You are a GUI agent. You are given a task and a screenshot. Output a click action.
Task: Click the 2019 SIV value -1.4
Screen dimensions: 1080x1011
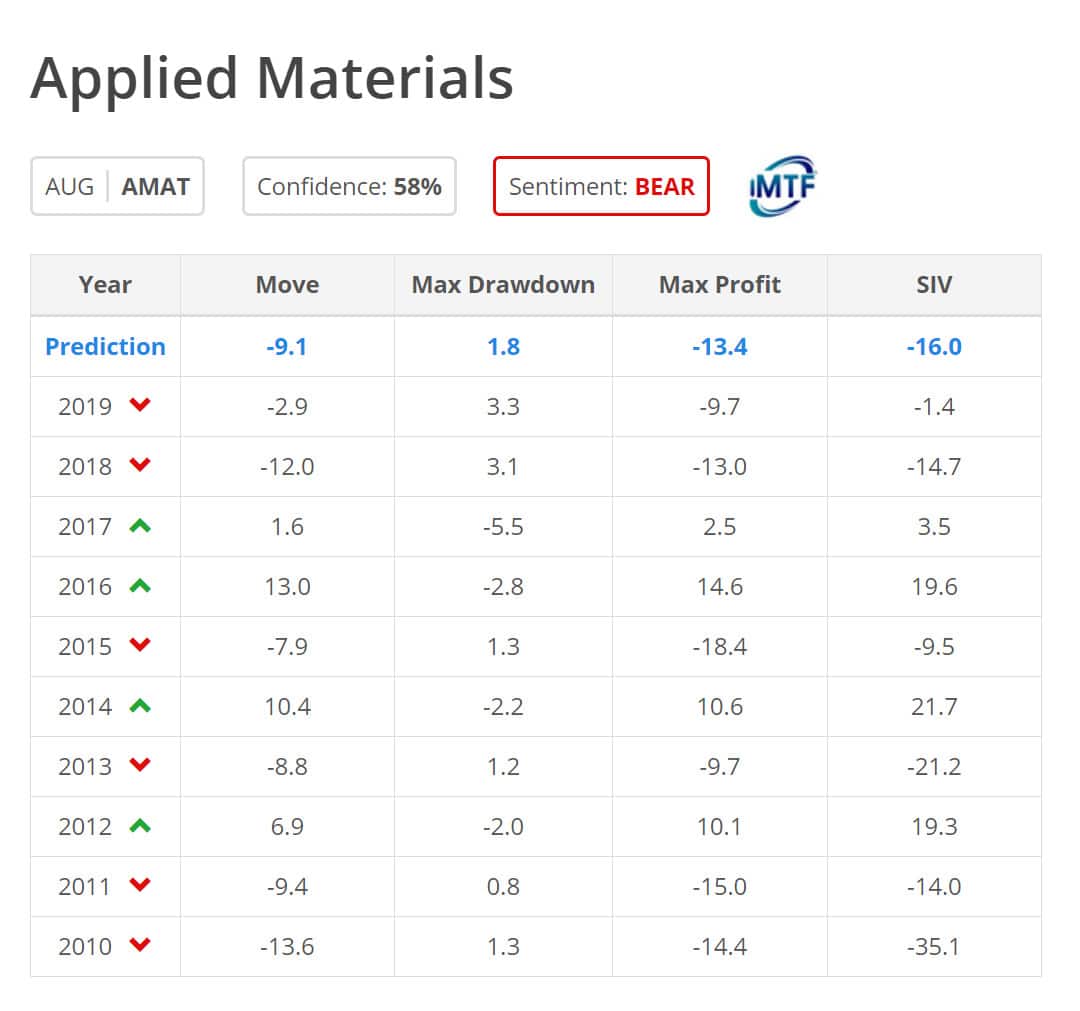pos(934,407)
